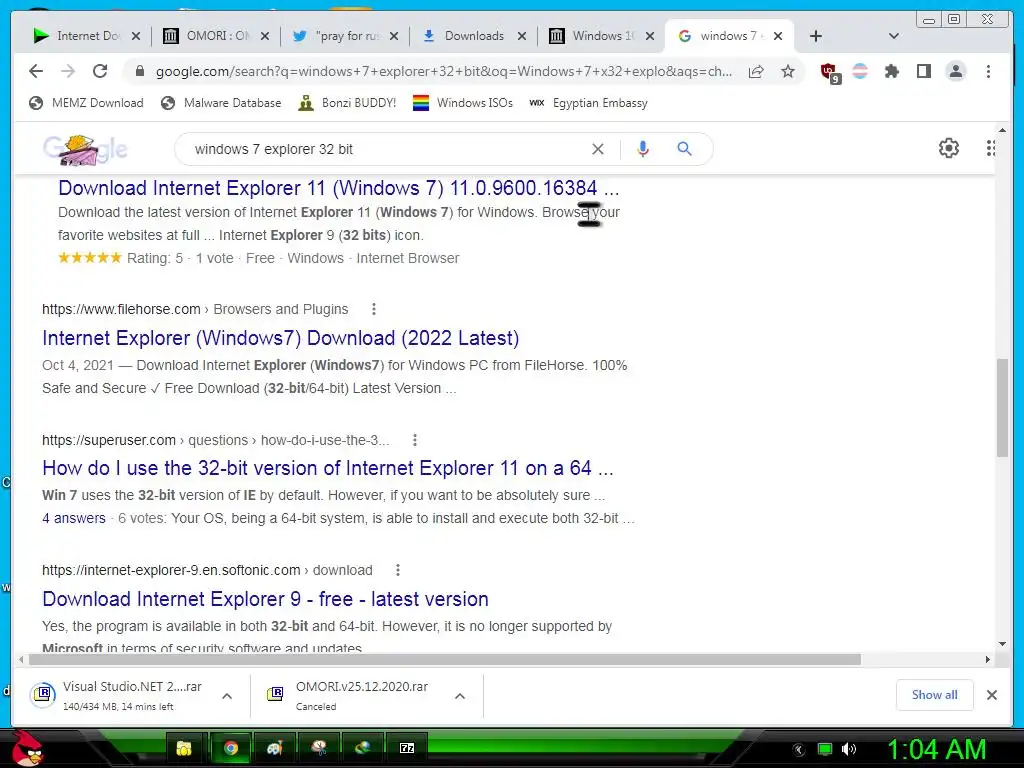Click the vertical page scrollbar thumb
Image resolution: width=1024 pixels, height=768 pixels.
[1002, 408]
